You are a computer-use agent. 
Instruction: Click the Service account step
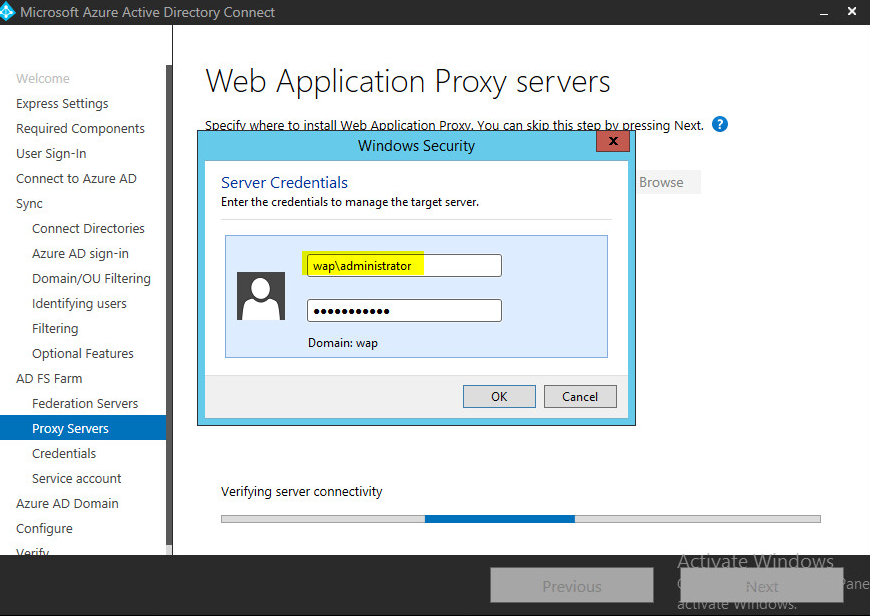pos(77,479)
